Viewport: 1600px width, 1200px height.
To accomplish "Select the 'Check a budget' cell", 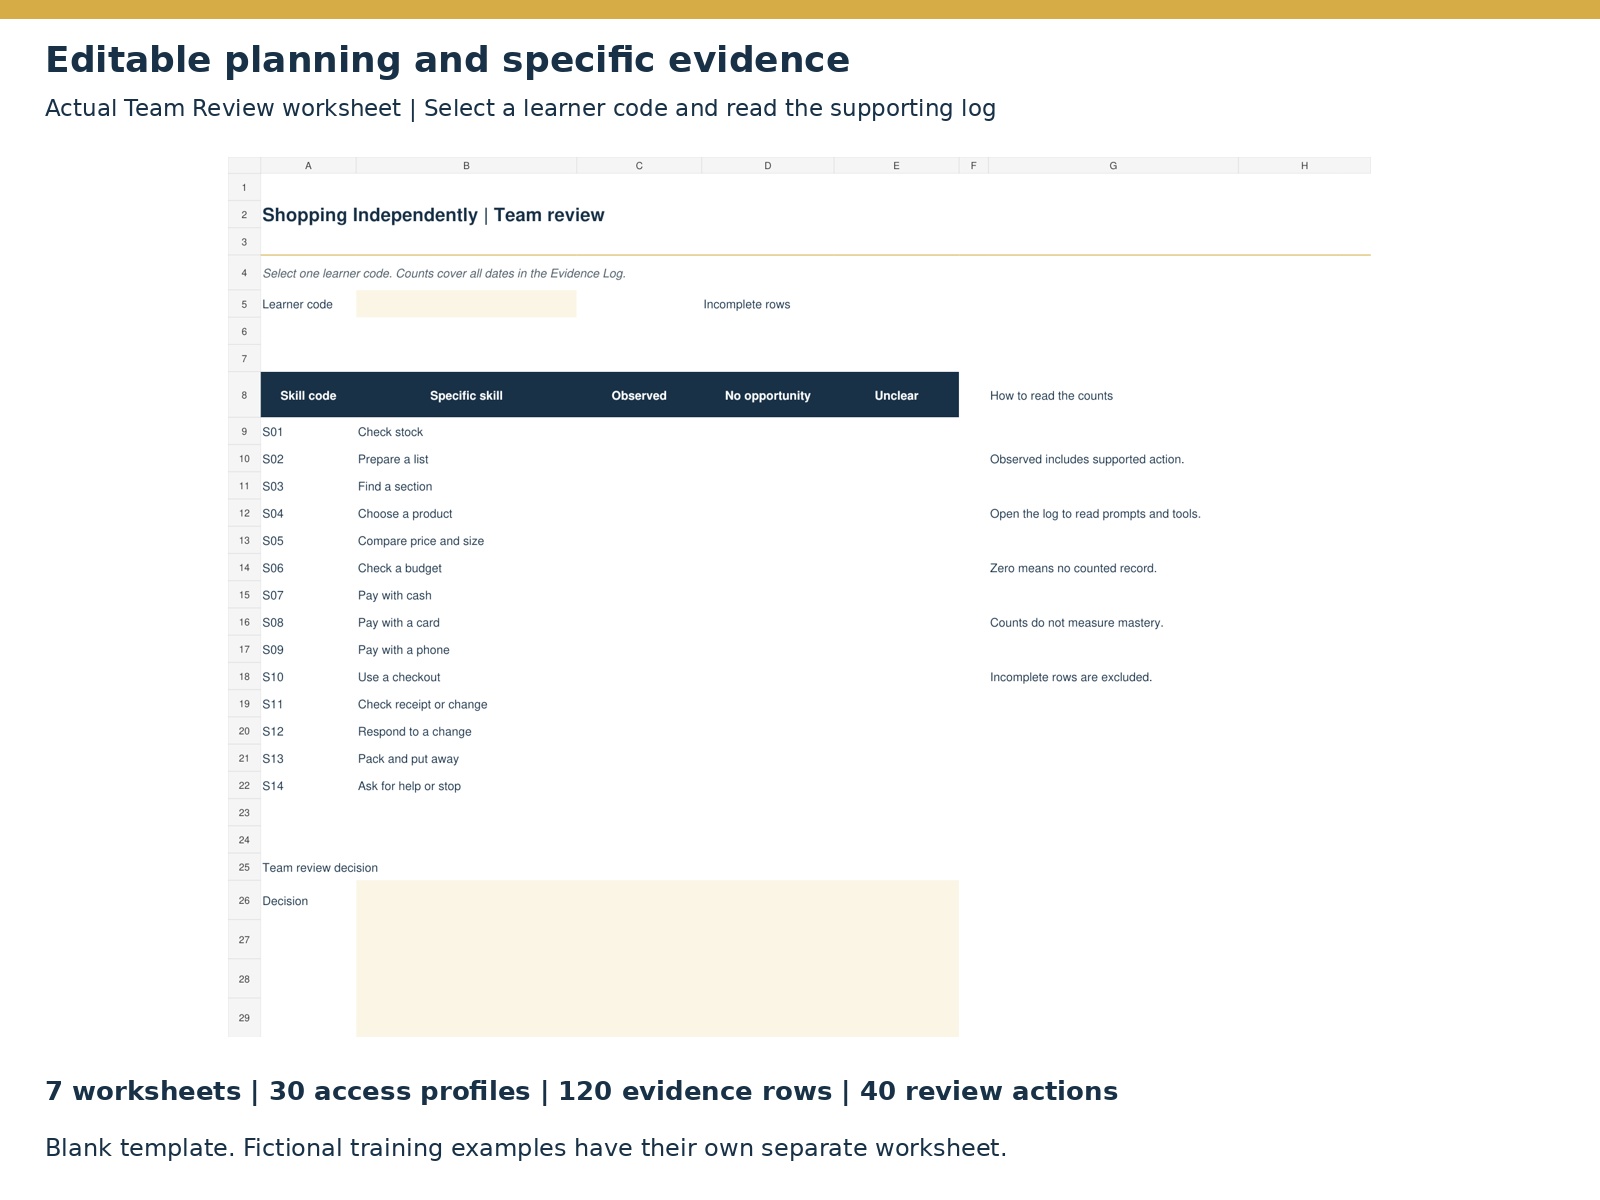I will [x=466, y=568].
